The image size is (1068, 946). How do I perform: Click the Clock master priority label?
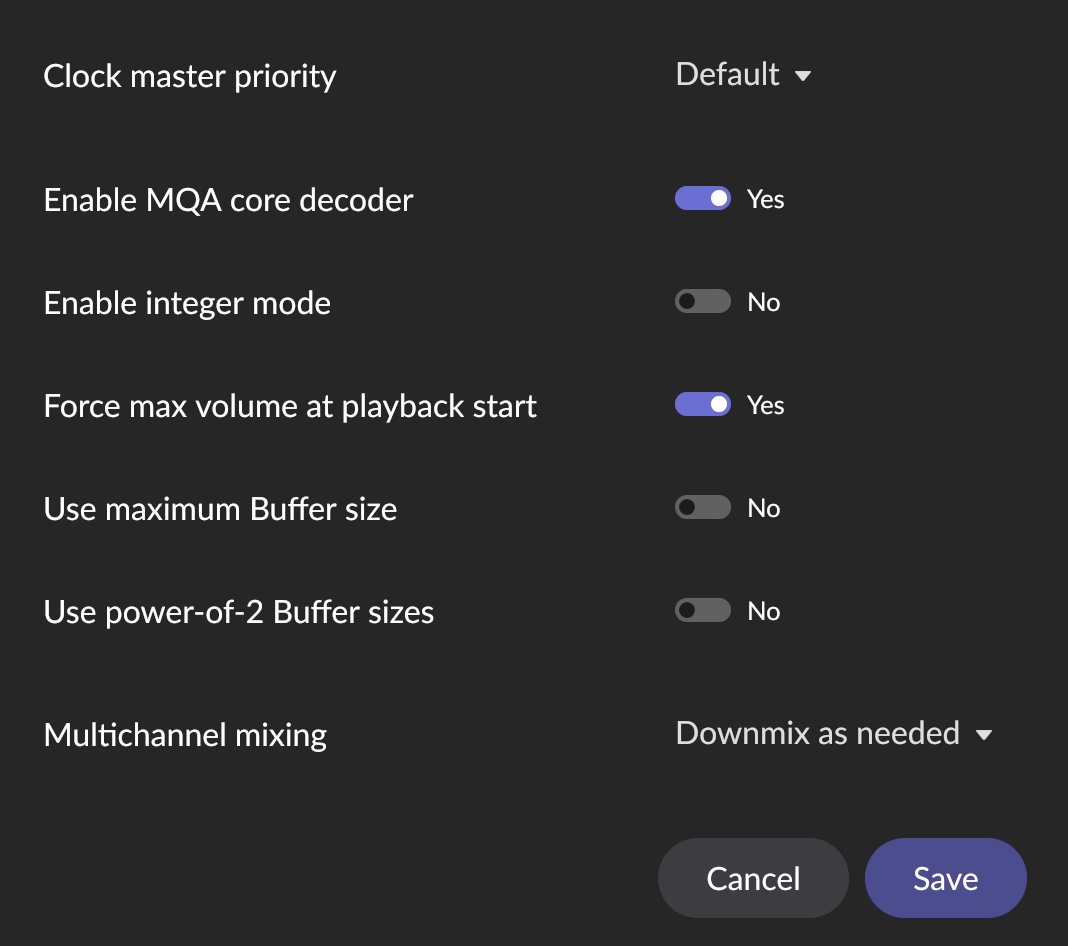(x=190, y=76)
